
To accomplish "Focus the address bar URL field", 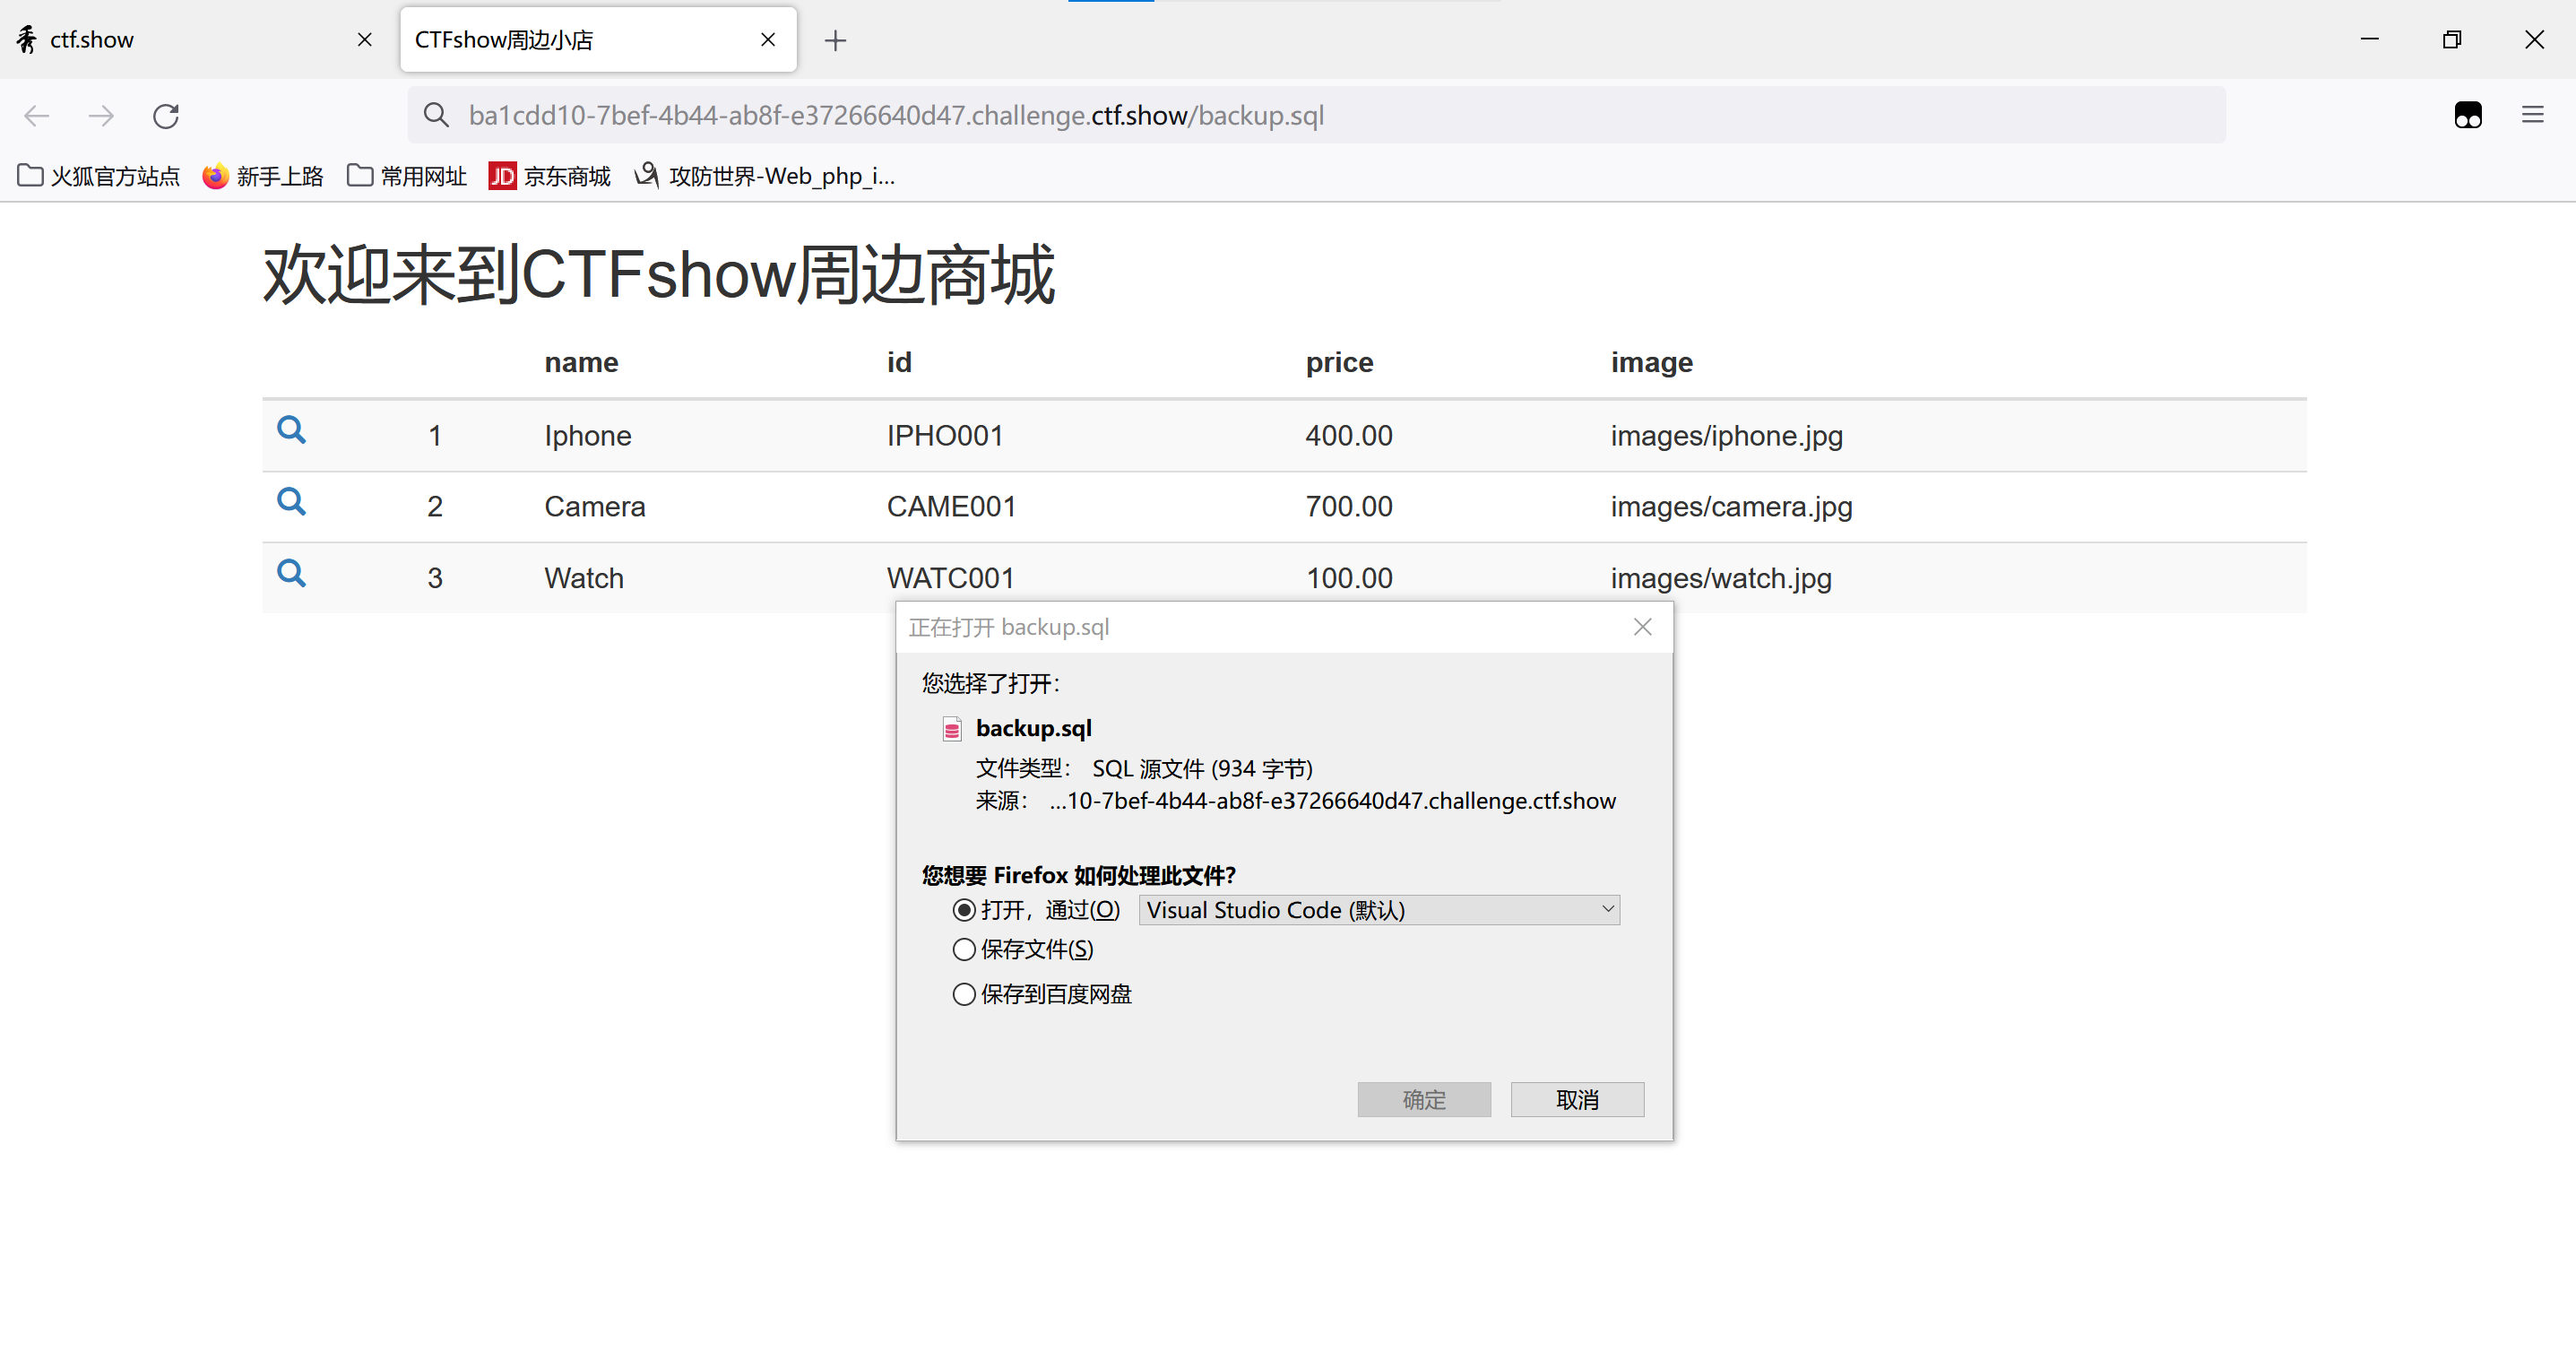I will [1316, 115].
